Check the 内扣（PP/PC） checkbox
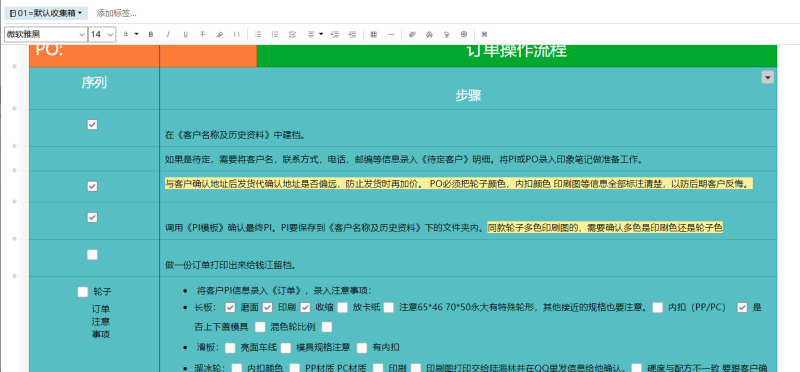This screenshot has width=800, height=372. pyautogui.click(x=658, y=308)
